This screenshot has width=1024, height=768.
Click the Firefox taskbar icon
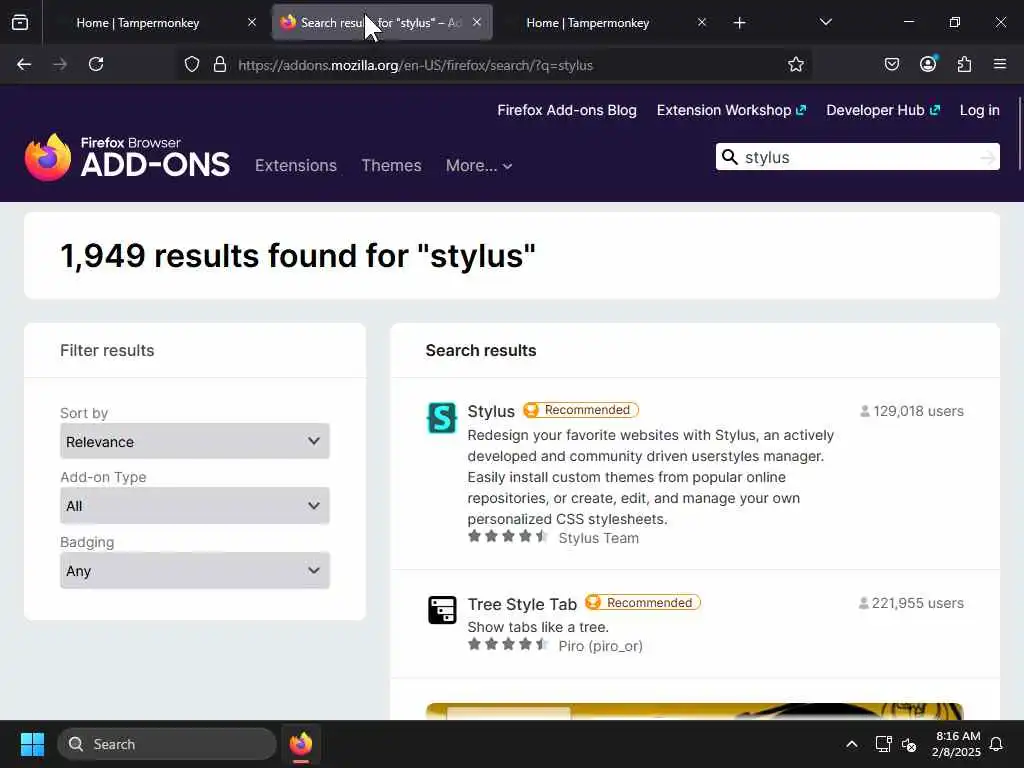tap(301, 744)
